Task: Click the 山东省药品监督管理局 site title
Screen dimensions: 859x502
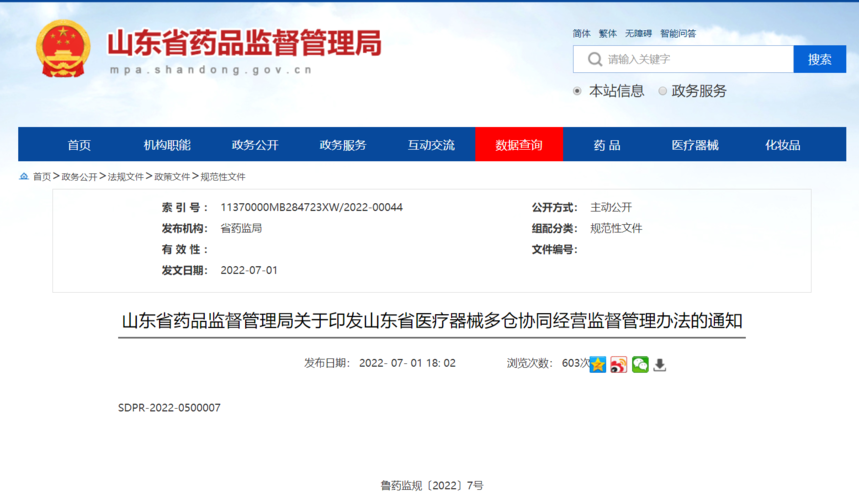Action: (244, 43)
